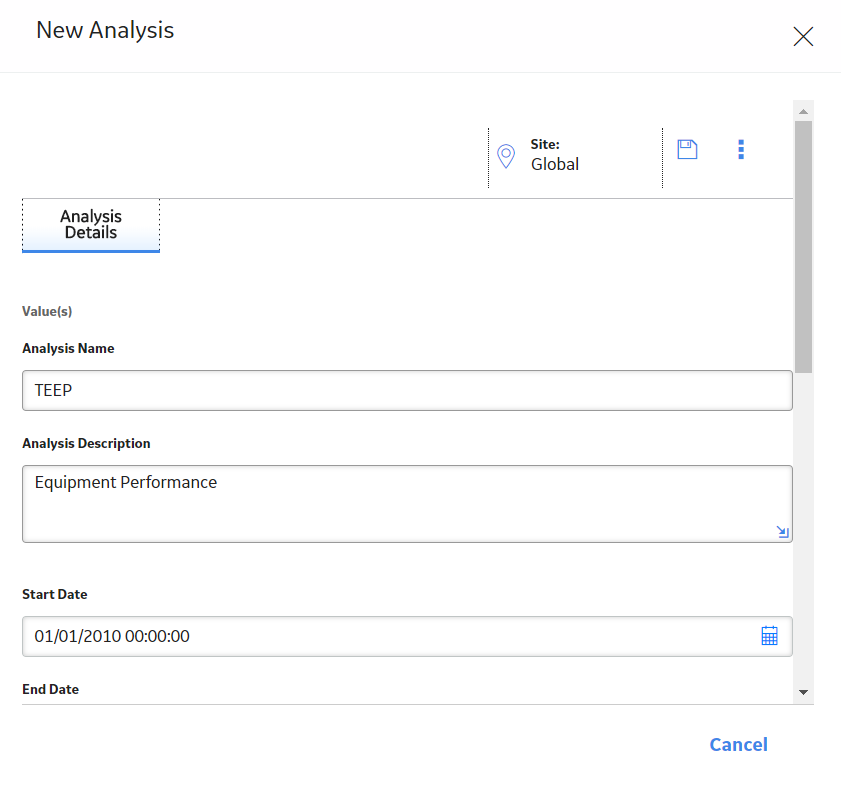Image resolution: width=841 pixels, height=787 pixels.
Task: Click the Site Global label
Action: pyautogui.click(x=555, y=155)
